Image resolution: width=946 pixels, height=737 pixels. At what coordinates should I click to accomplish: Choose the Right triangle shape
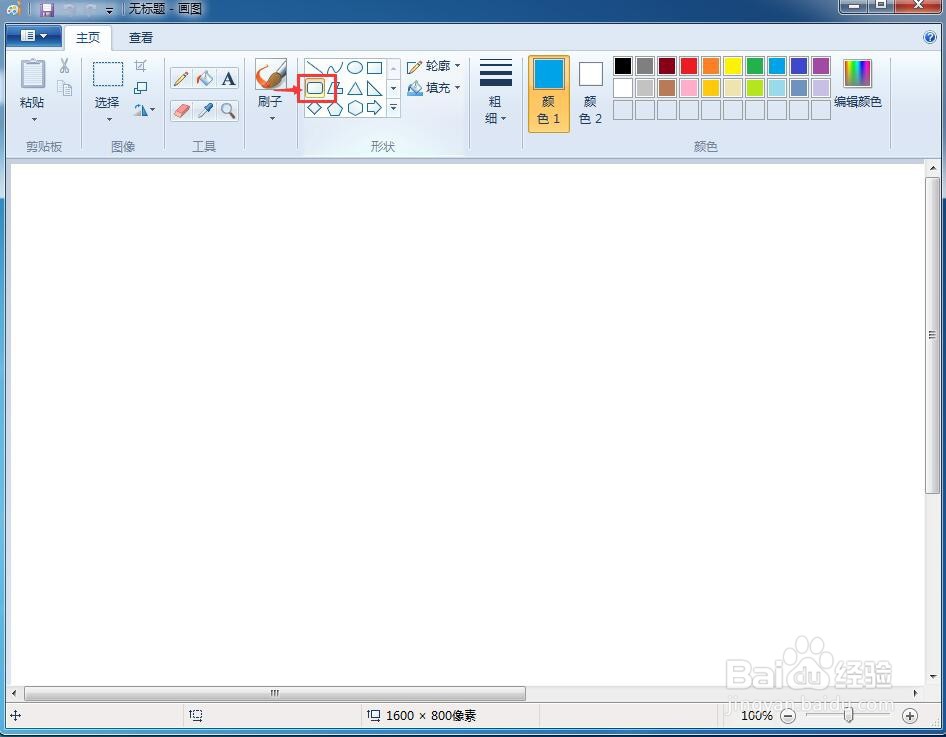375,89
